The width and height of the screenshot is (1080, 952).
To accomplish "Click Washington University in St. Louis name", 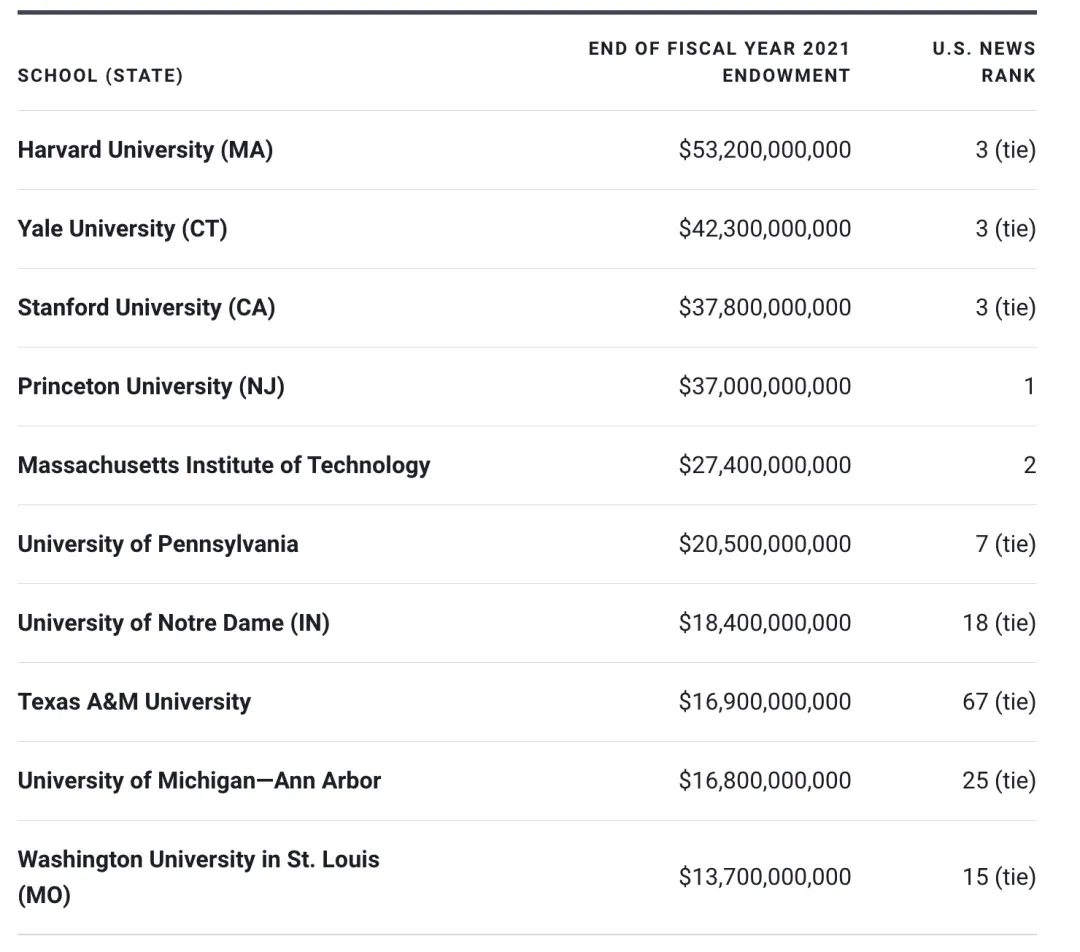I will pos(198,860).
